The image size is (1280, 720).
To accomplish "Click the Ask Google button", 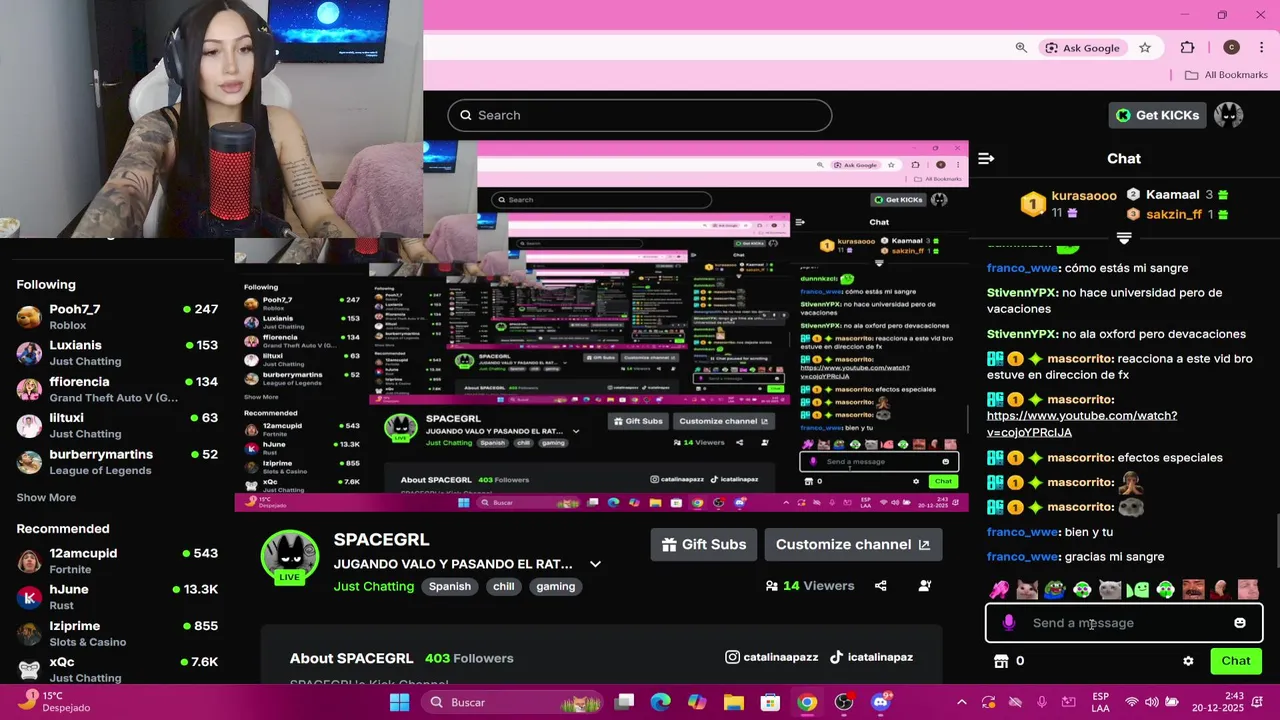I will [x=1082, y=48].
